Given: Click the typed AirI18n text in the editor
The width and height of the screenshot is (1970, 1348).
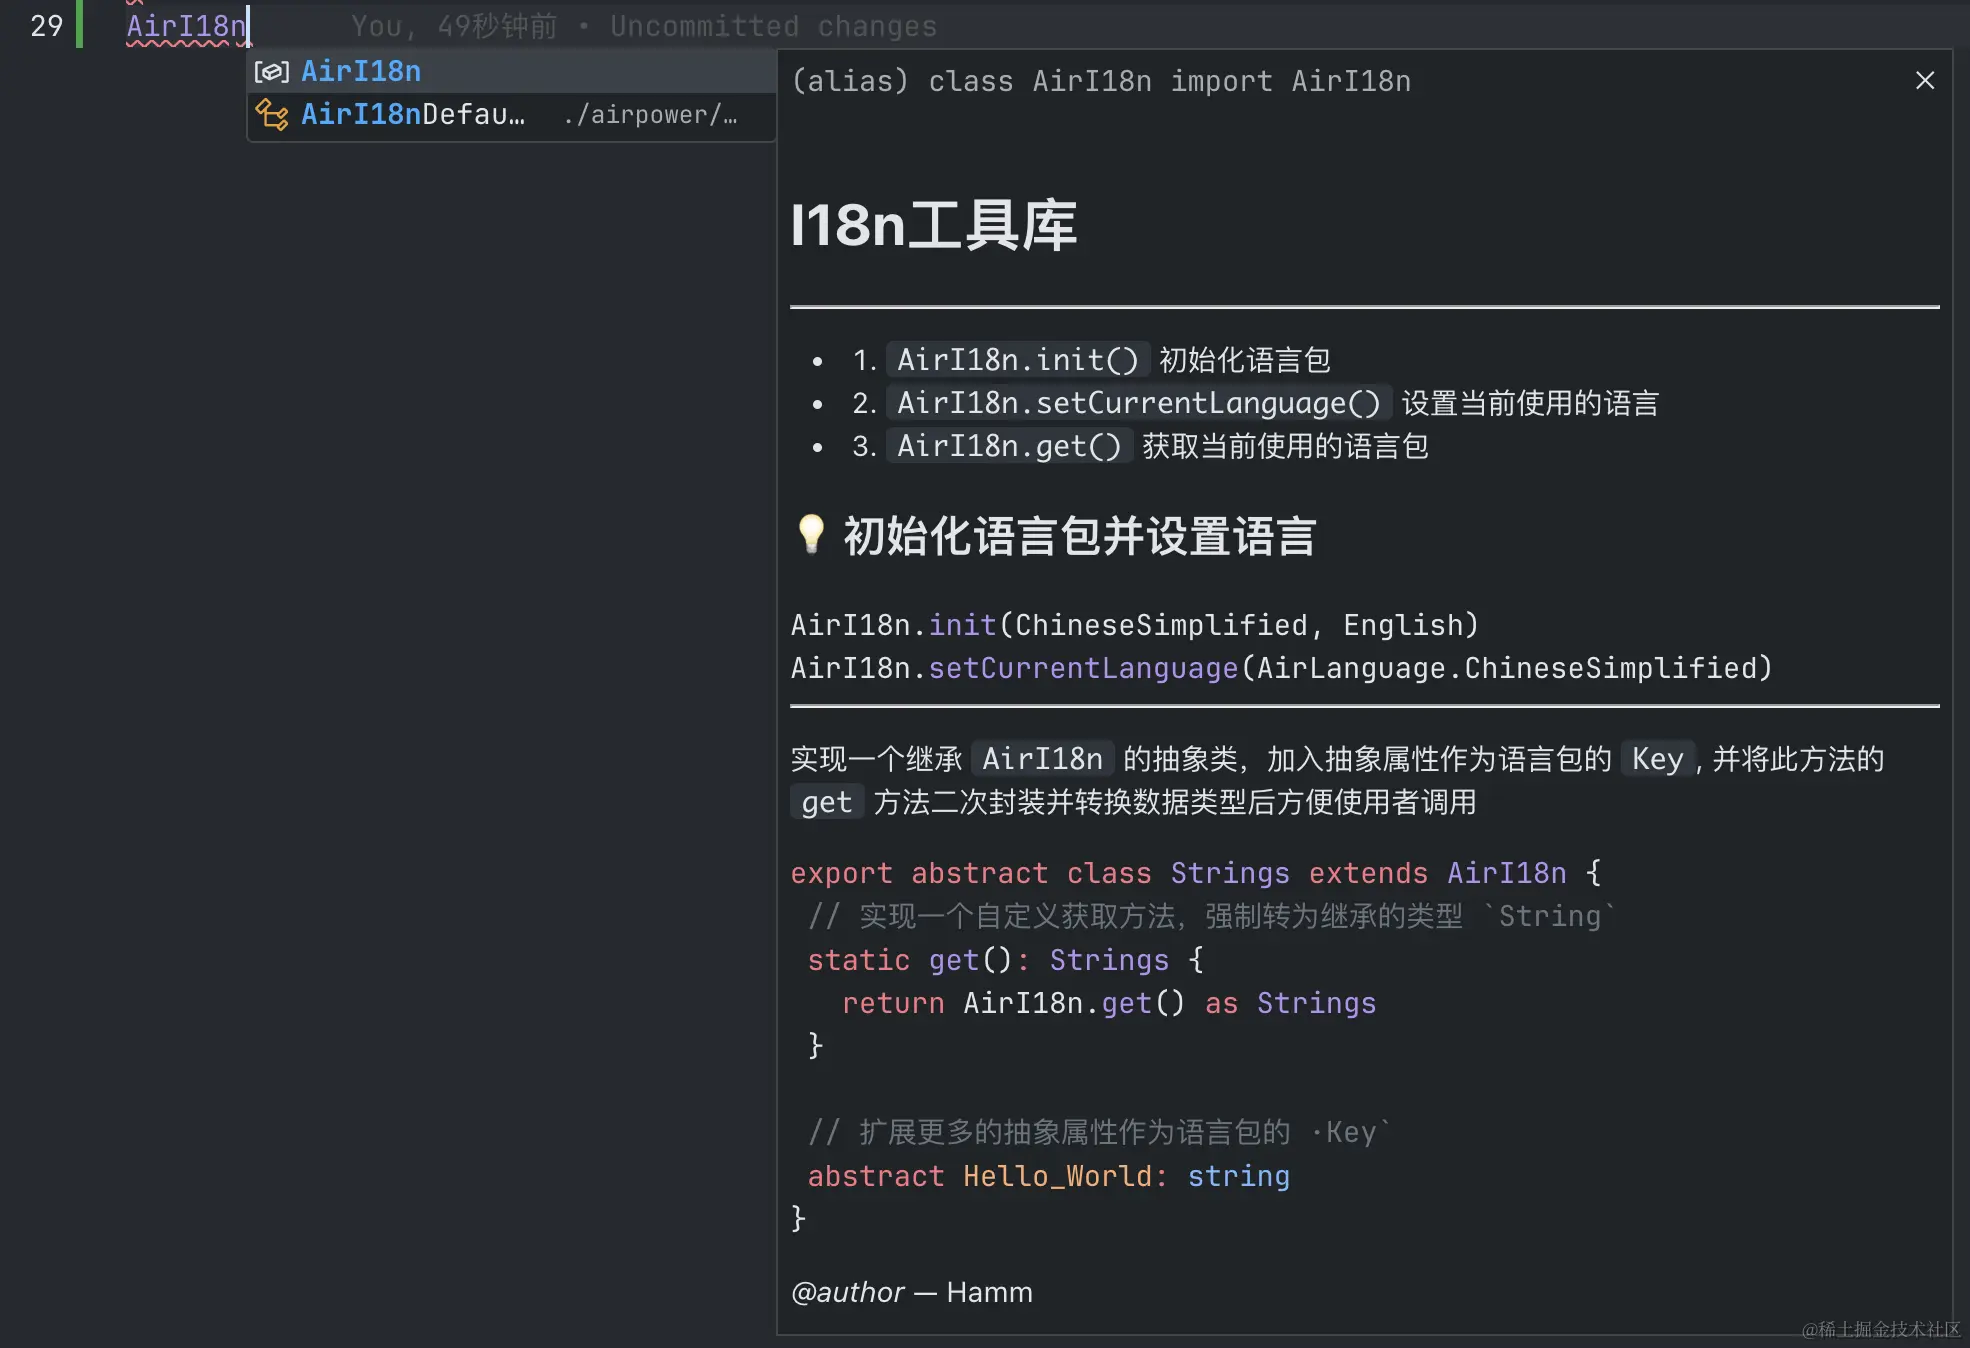Looking at the screenshot, I should point(186,26).
